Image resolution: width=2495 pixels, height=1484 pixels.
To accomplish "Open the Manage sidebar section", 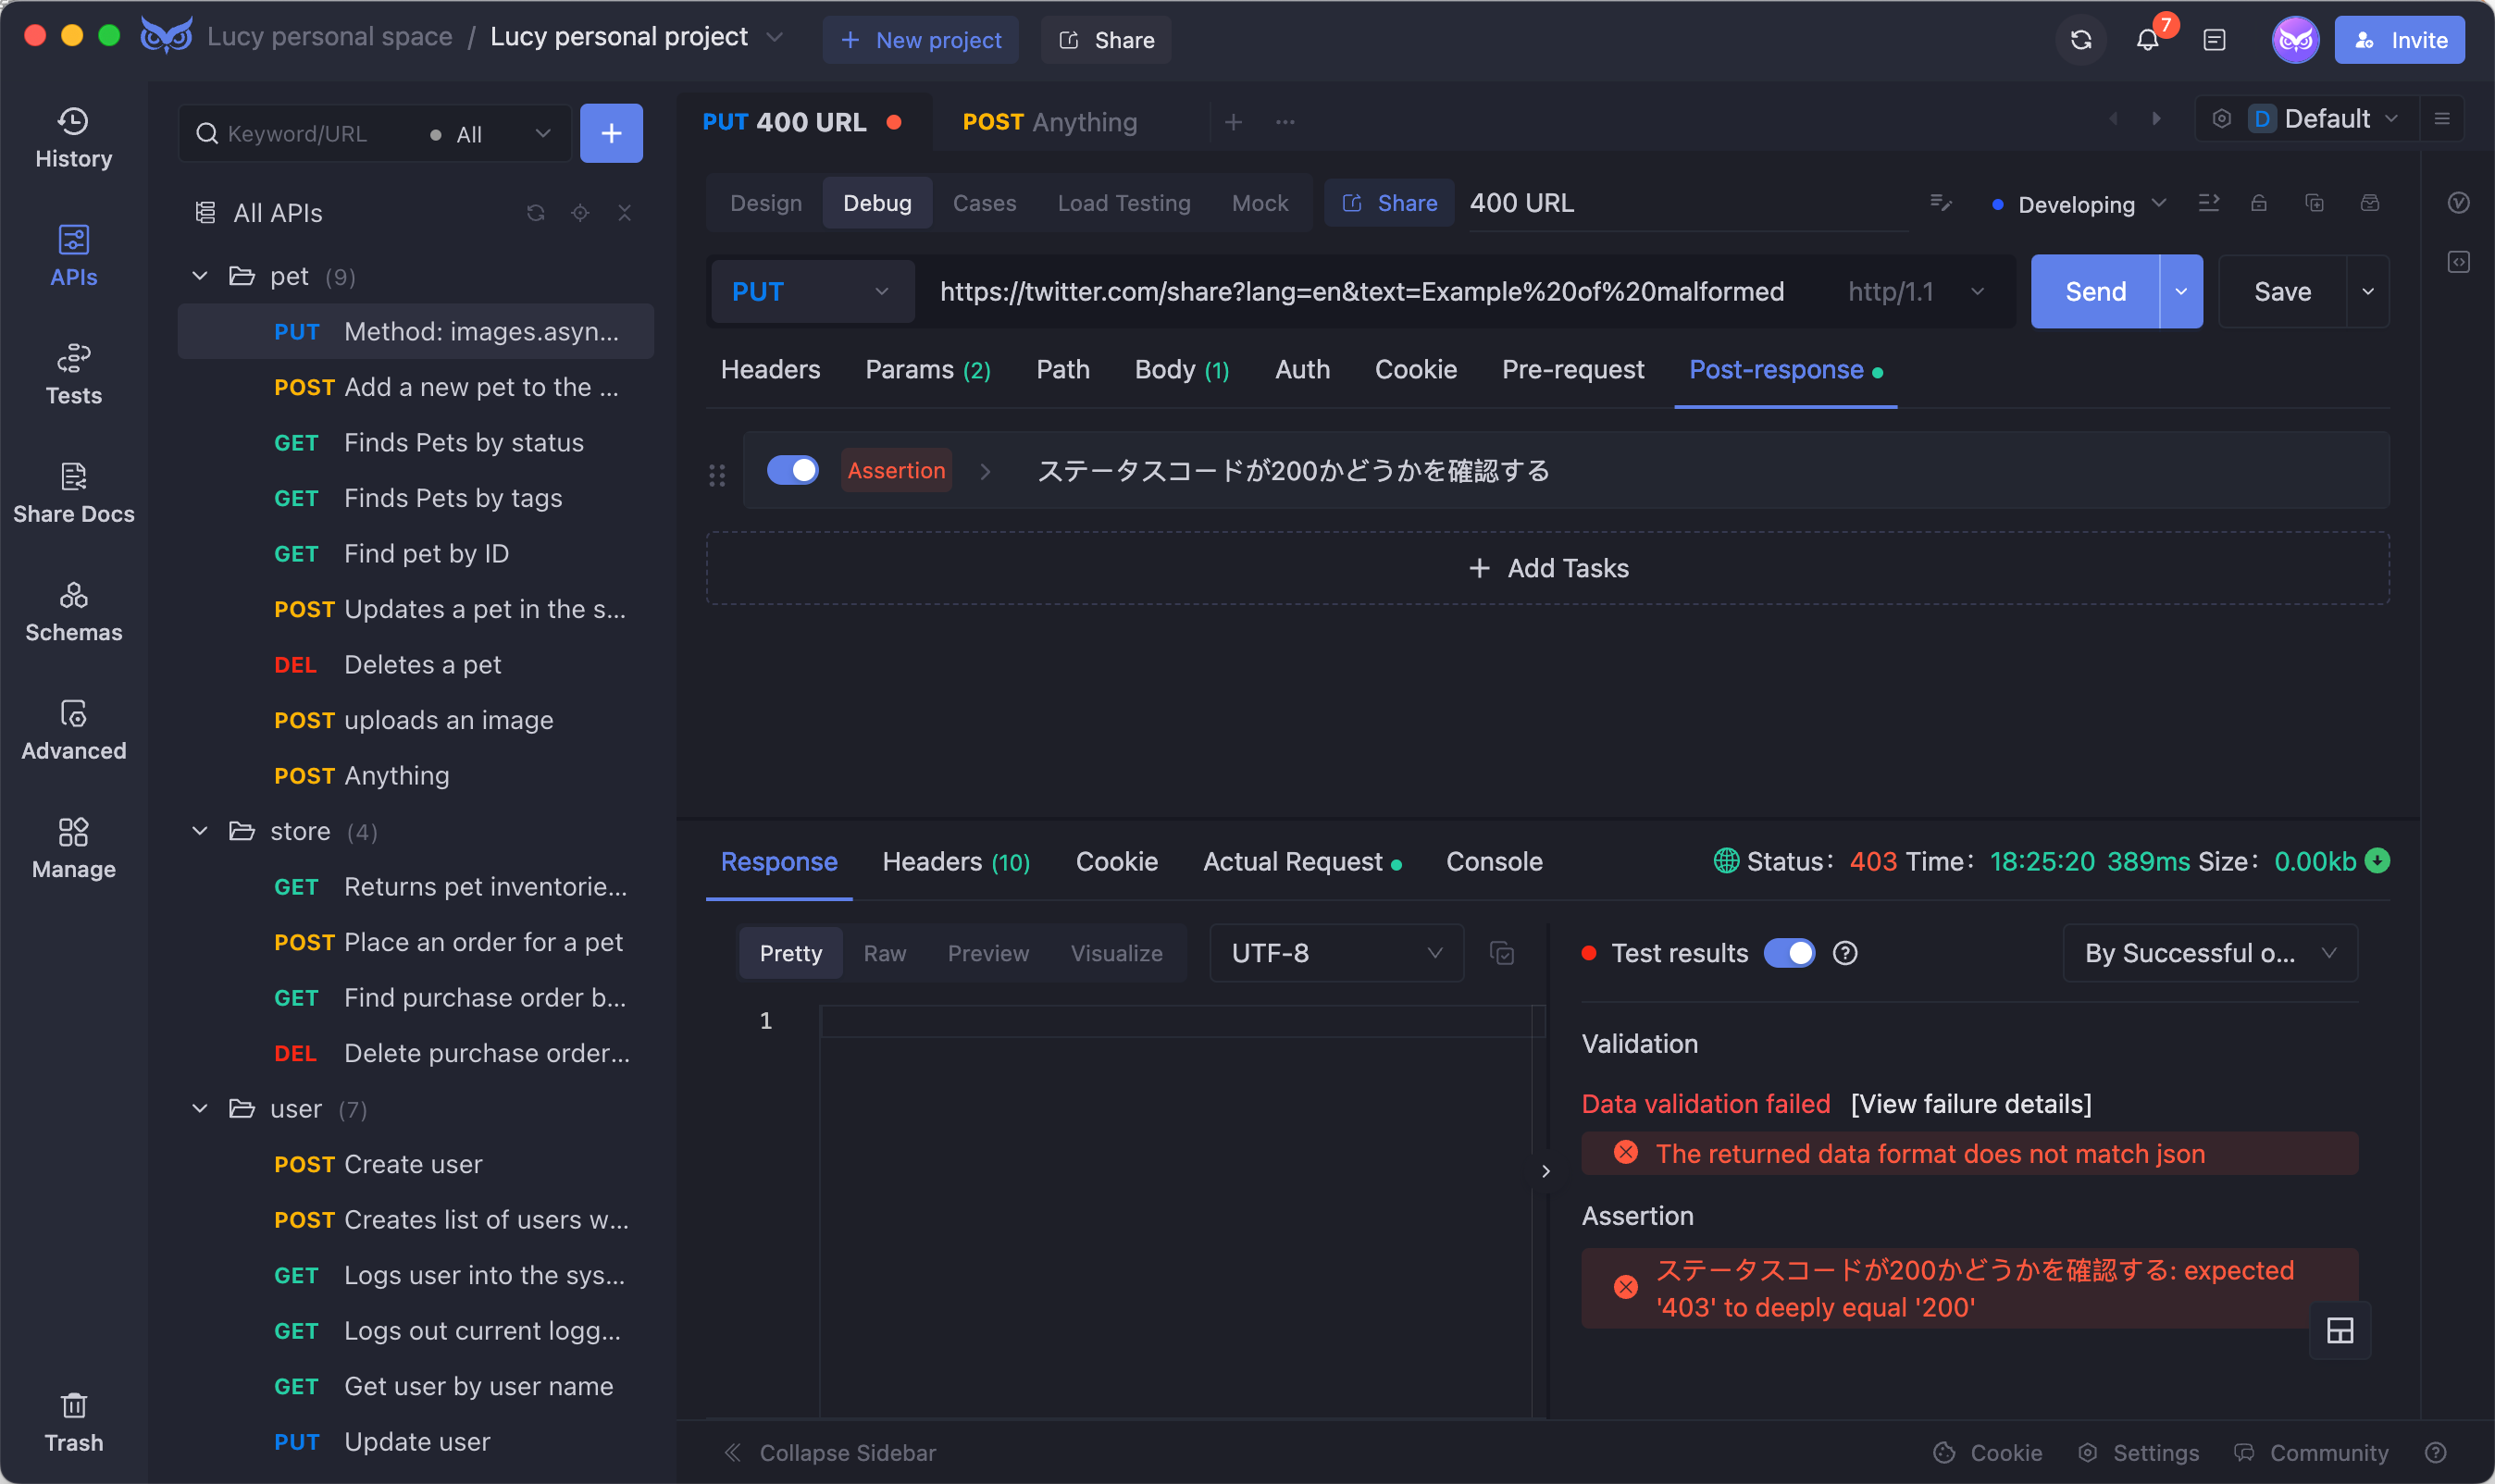I will pos(73,849).
